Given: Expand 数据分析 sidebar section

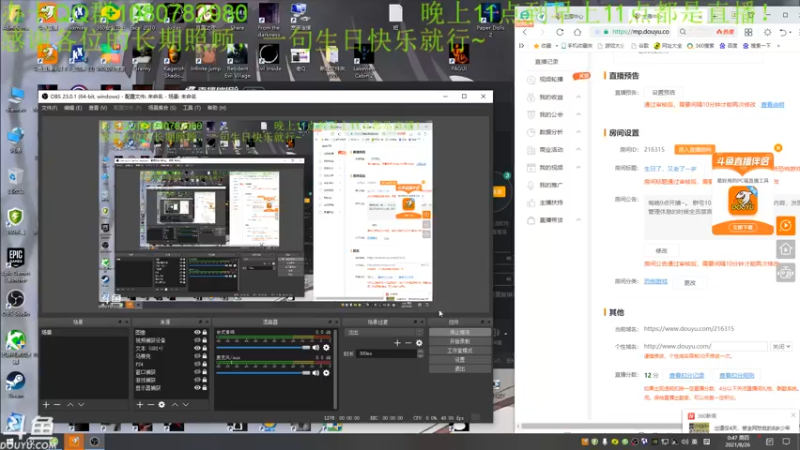Looking at the screenshot, I should pyautogui.click(x=579, y=132).
